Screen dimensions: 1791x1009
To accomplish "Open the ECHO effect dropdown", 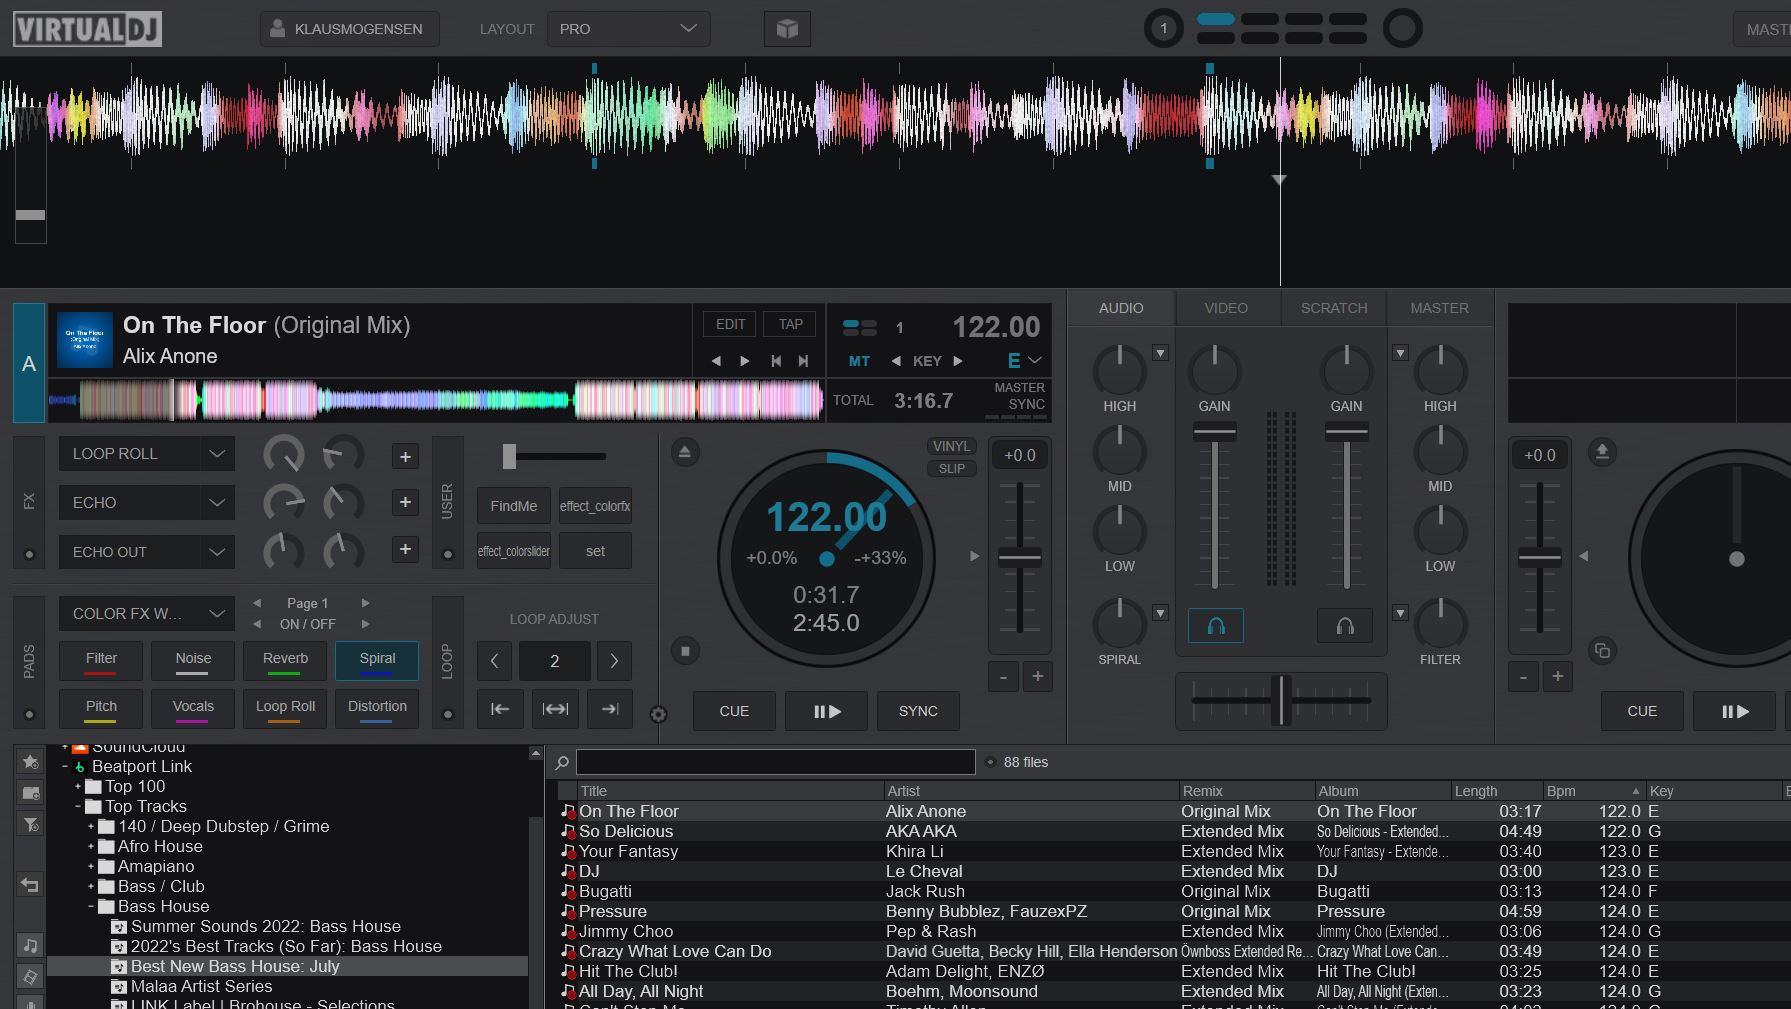I will tap(147, 503).
